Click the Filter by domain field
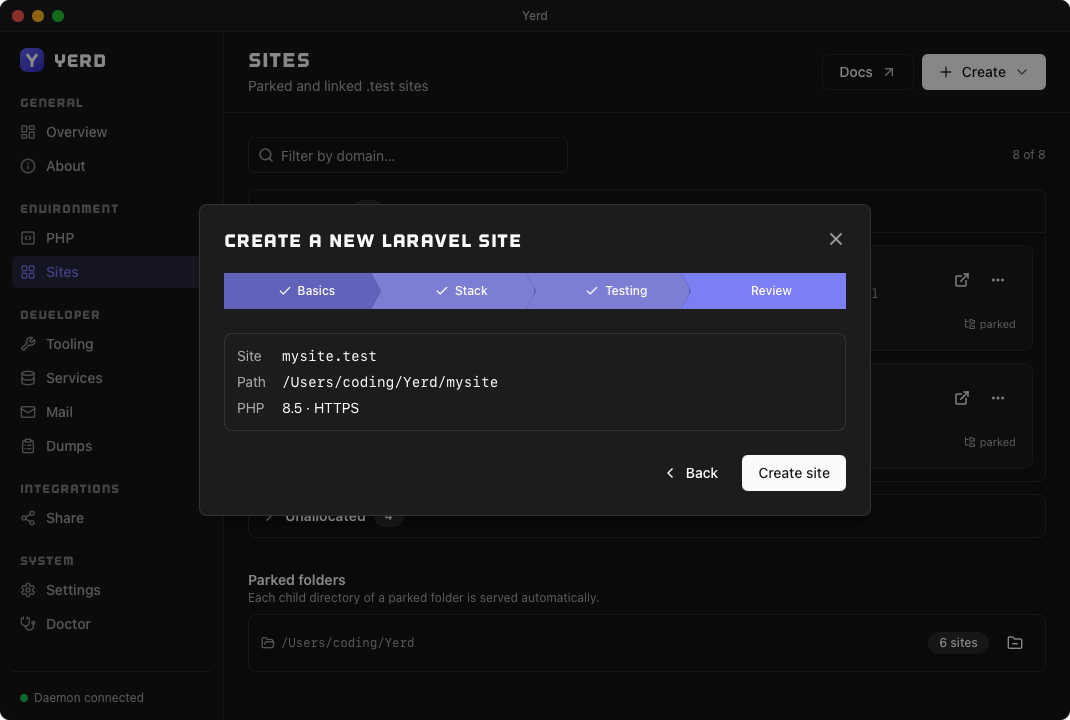 408,155
